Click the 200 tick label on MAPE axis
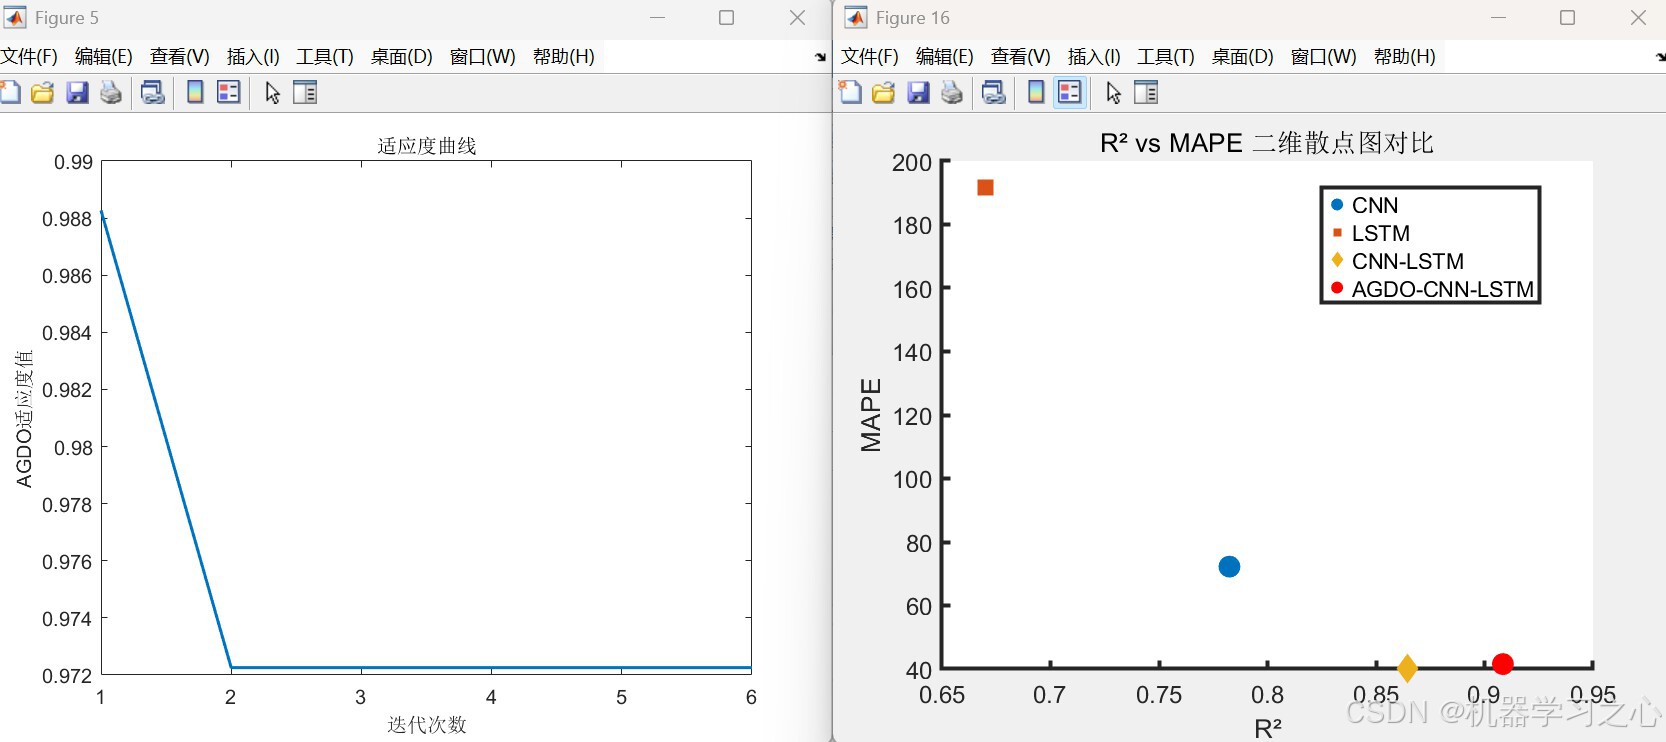 [x=912, y=163]
